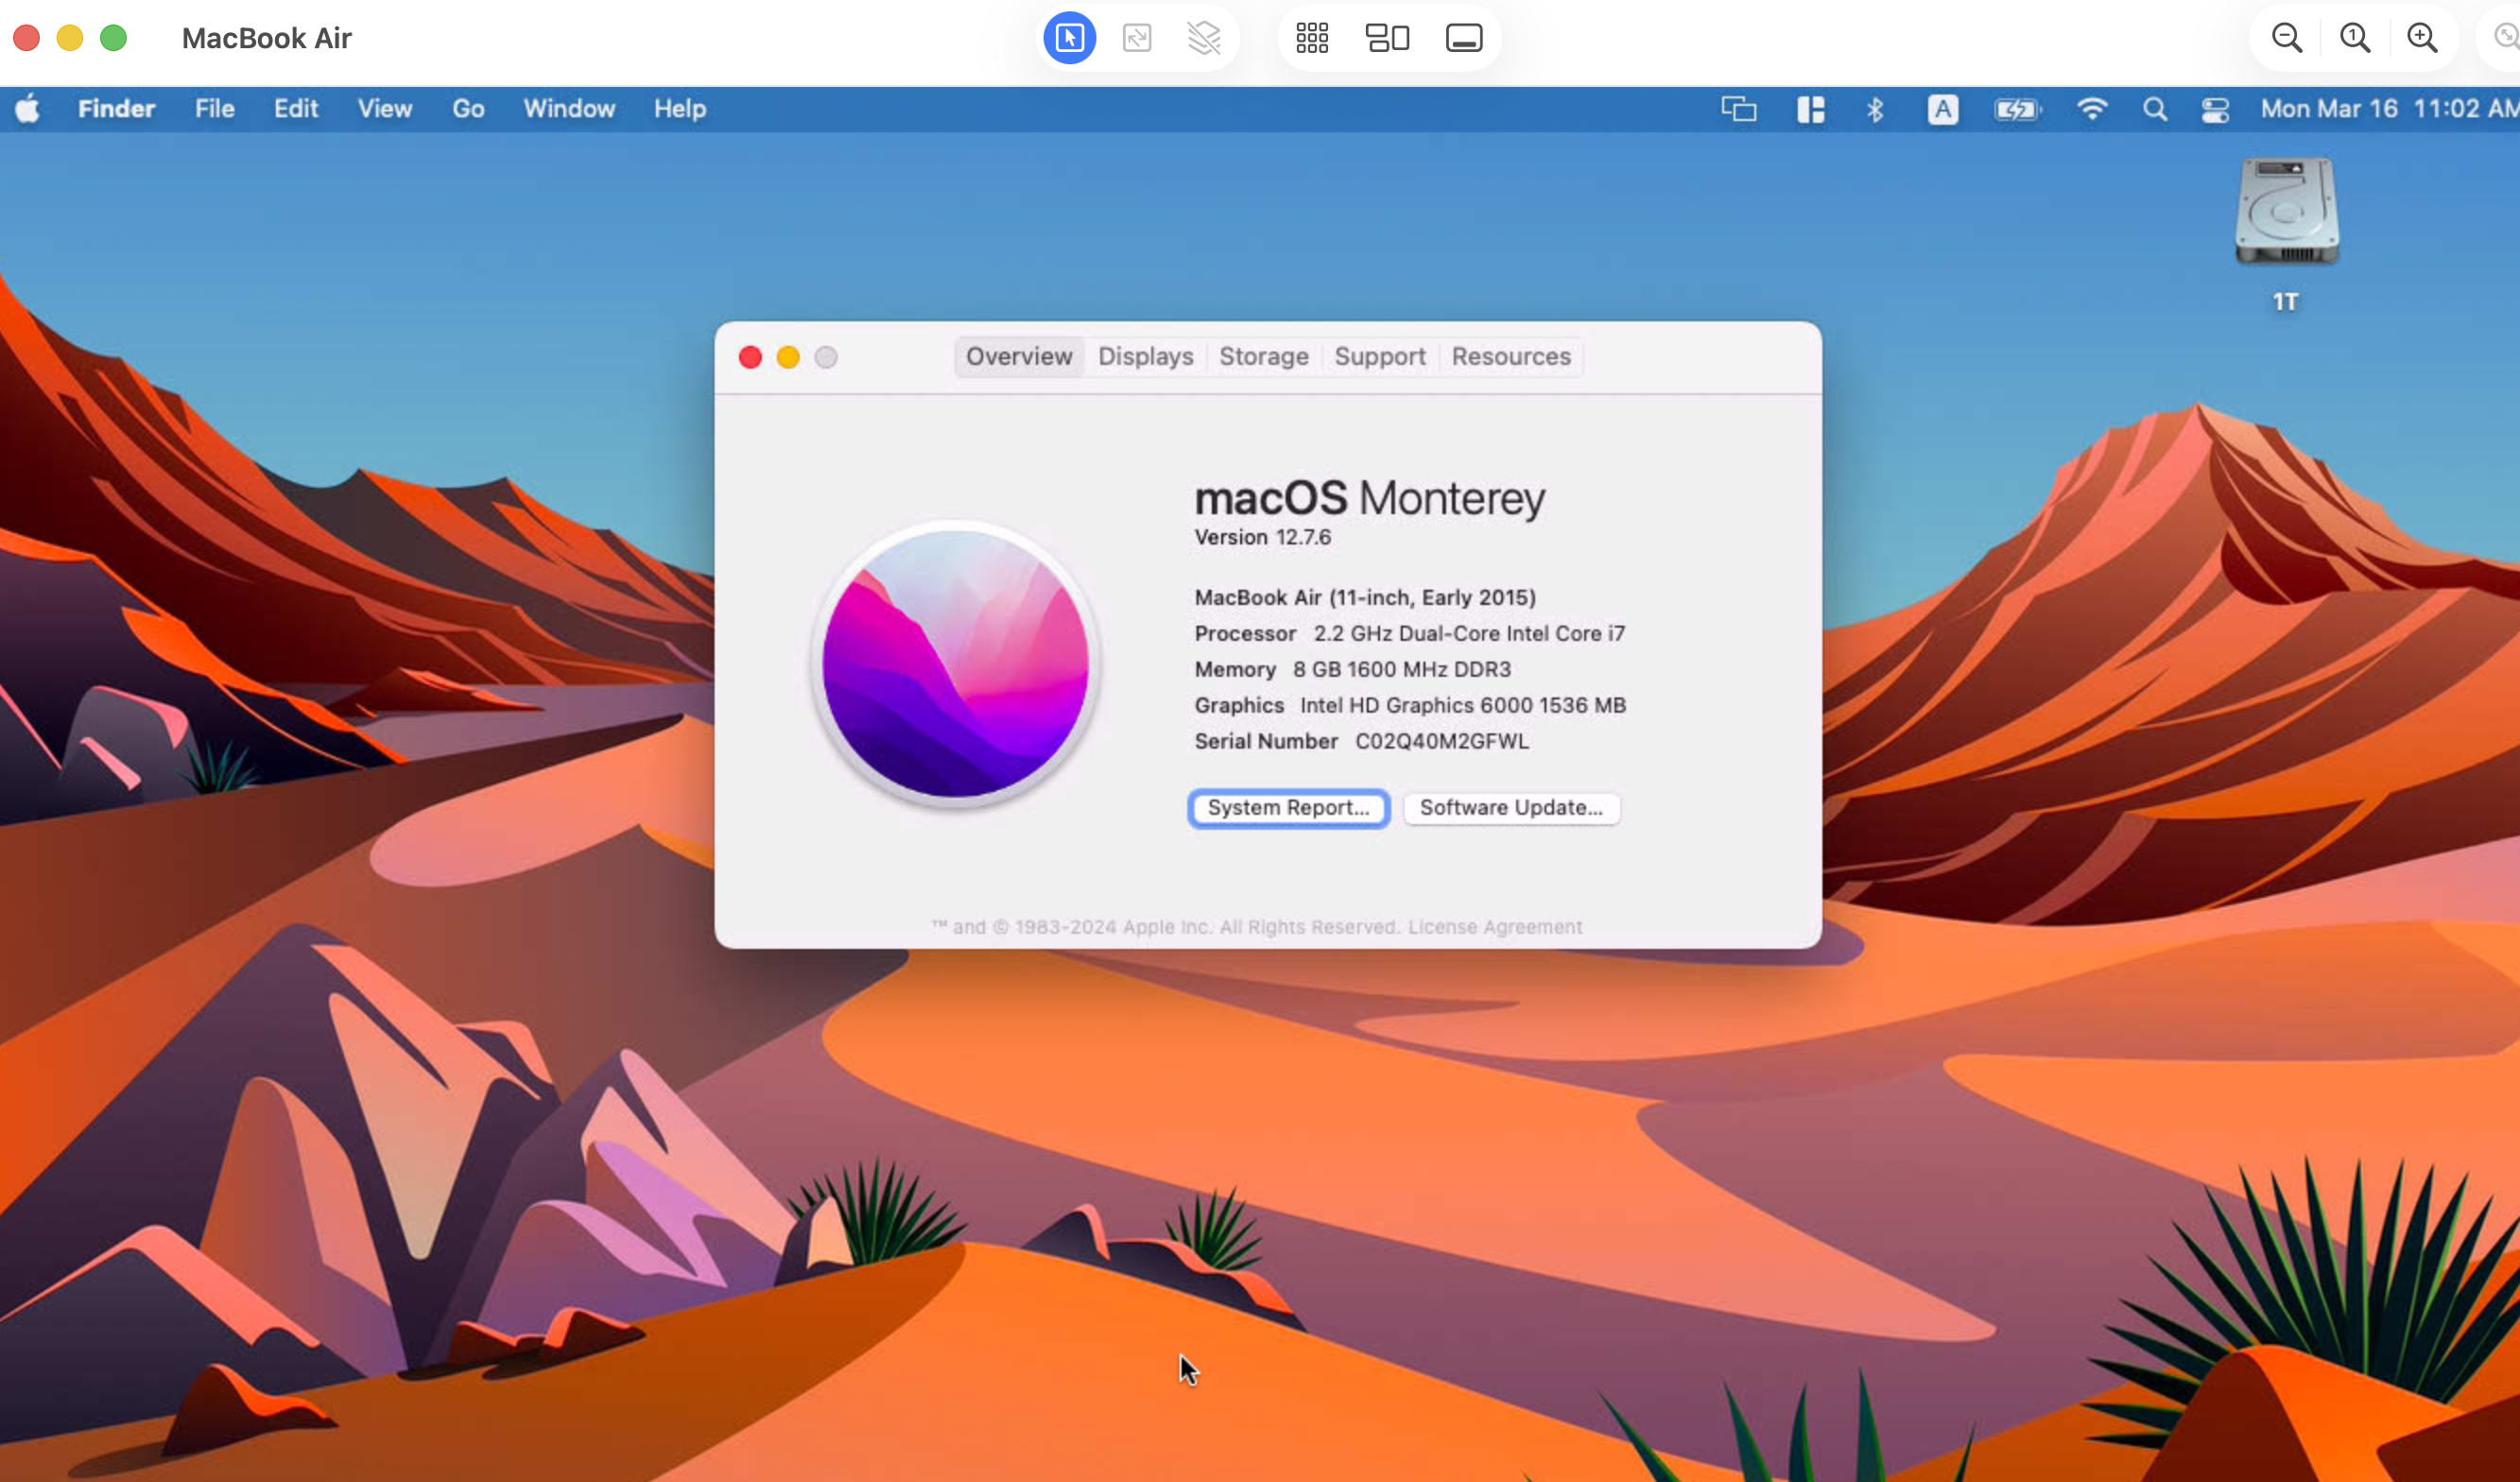Select the control mode cursor icon
Screen dimensions: 2520x1482
[1069, 38]
